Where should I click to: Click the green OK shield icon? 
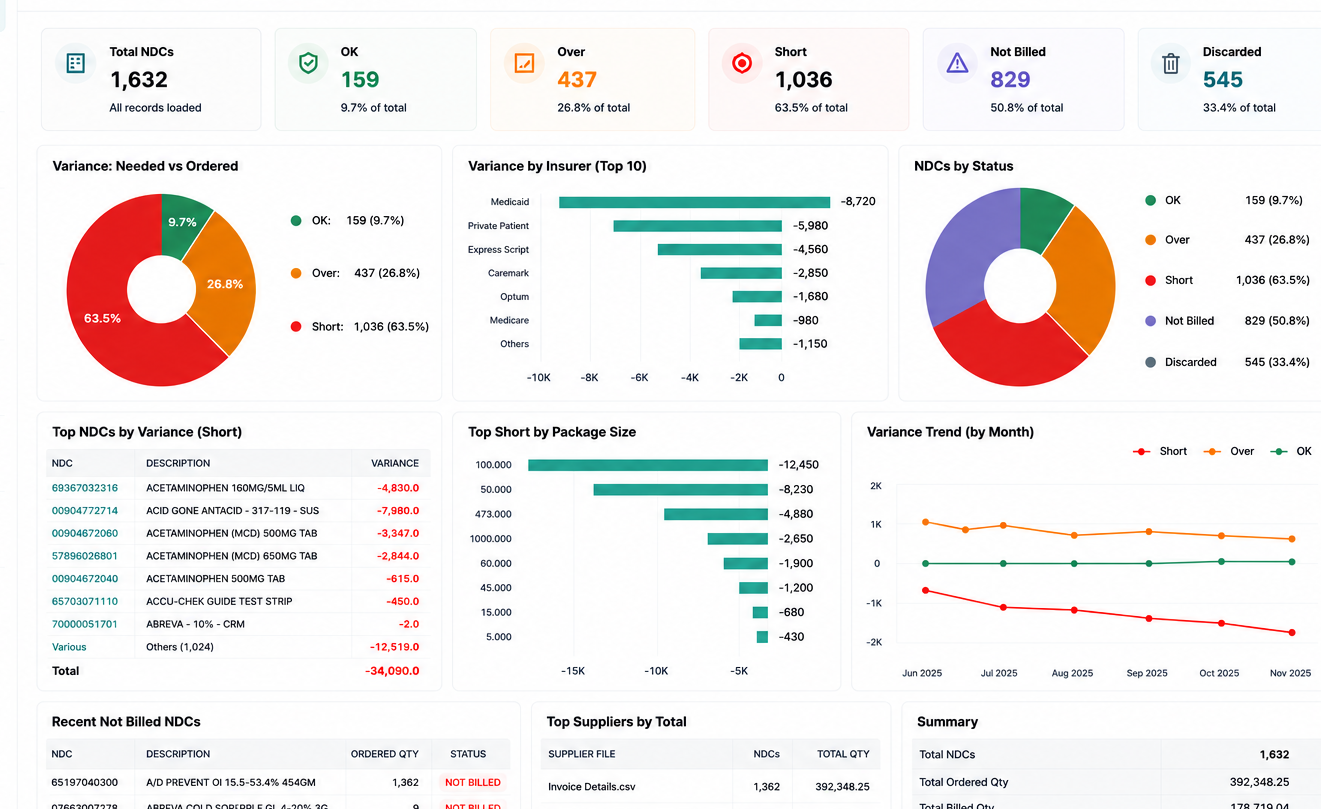click(x=308, y=63)
